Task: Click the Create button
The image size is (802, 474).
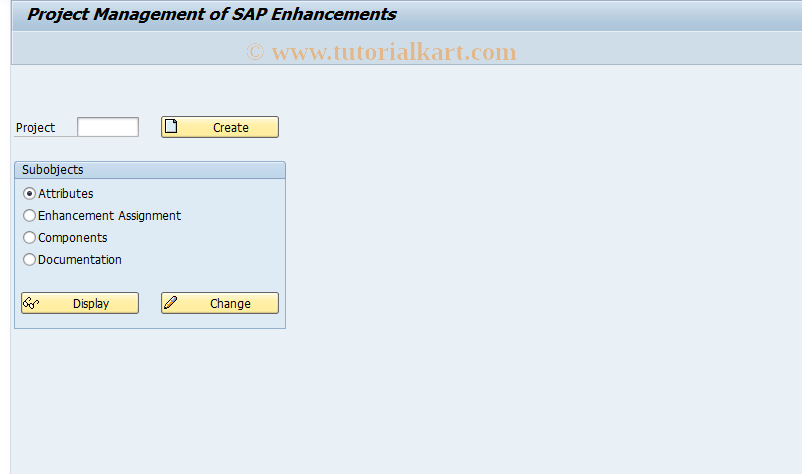Action: coord(220,127)
